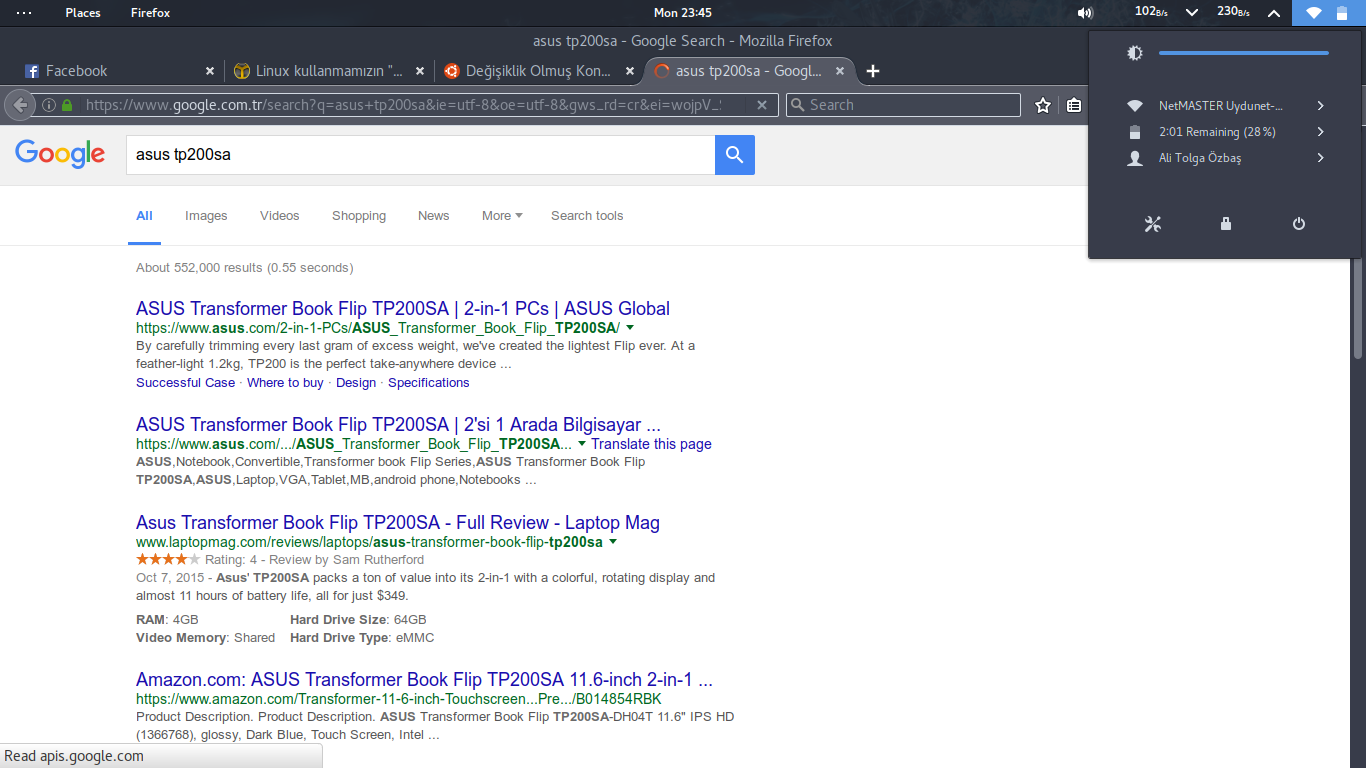
Task: Expand the NetMASTER Uydunet Wi-Fi submenu
Action: (x=1321, y=106)
